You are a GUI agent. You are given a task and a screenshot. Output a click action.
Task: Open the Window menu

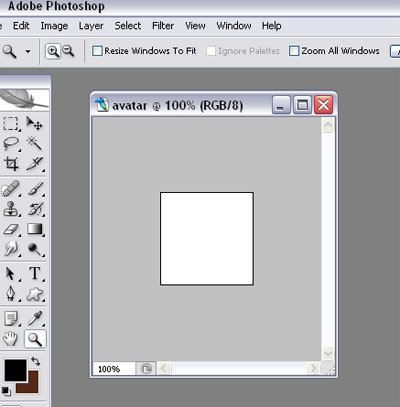[234, 26]
